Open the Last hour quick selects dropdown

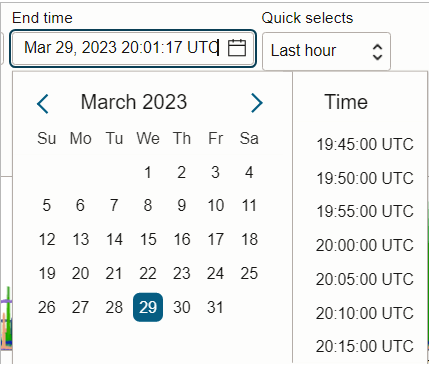[326, 51]
